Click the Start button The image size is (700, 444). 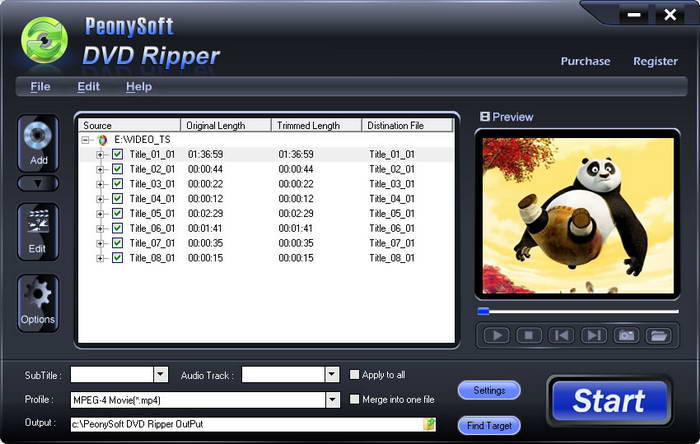click(609, 401)
